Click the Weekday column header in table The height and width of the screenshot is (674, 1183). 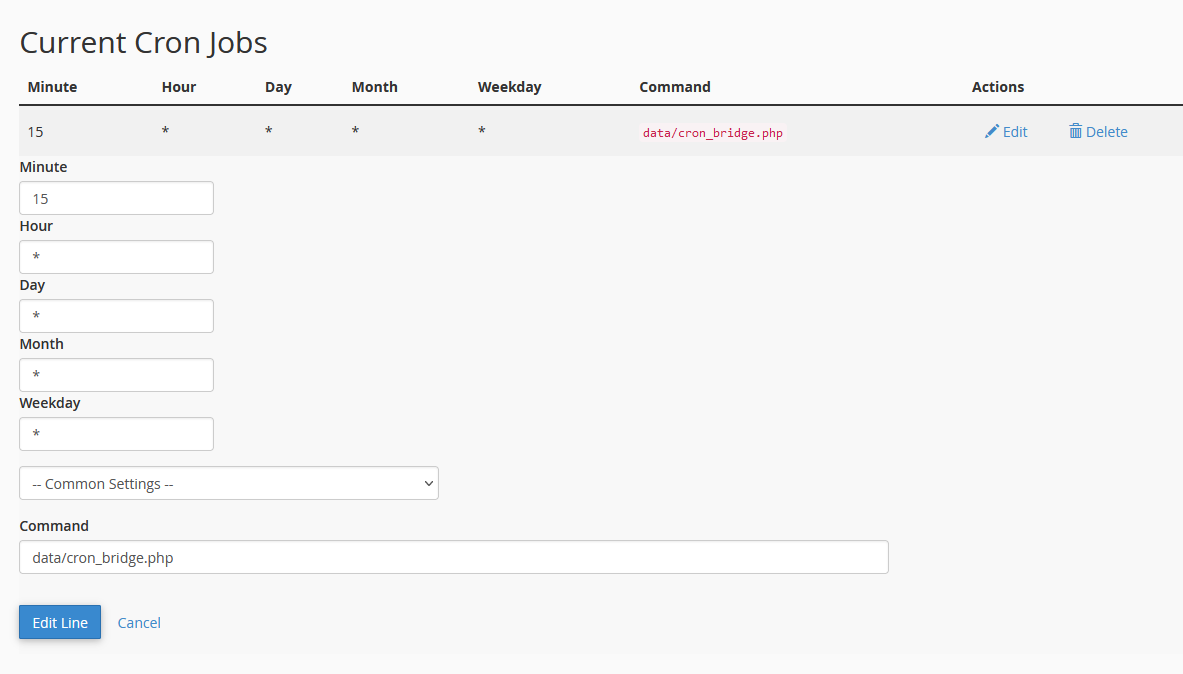[509, 87]
